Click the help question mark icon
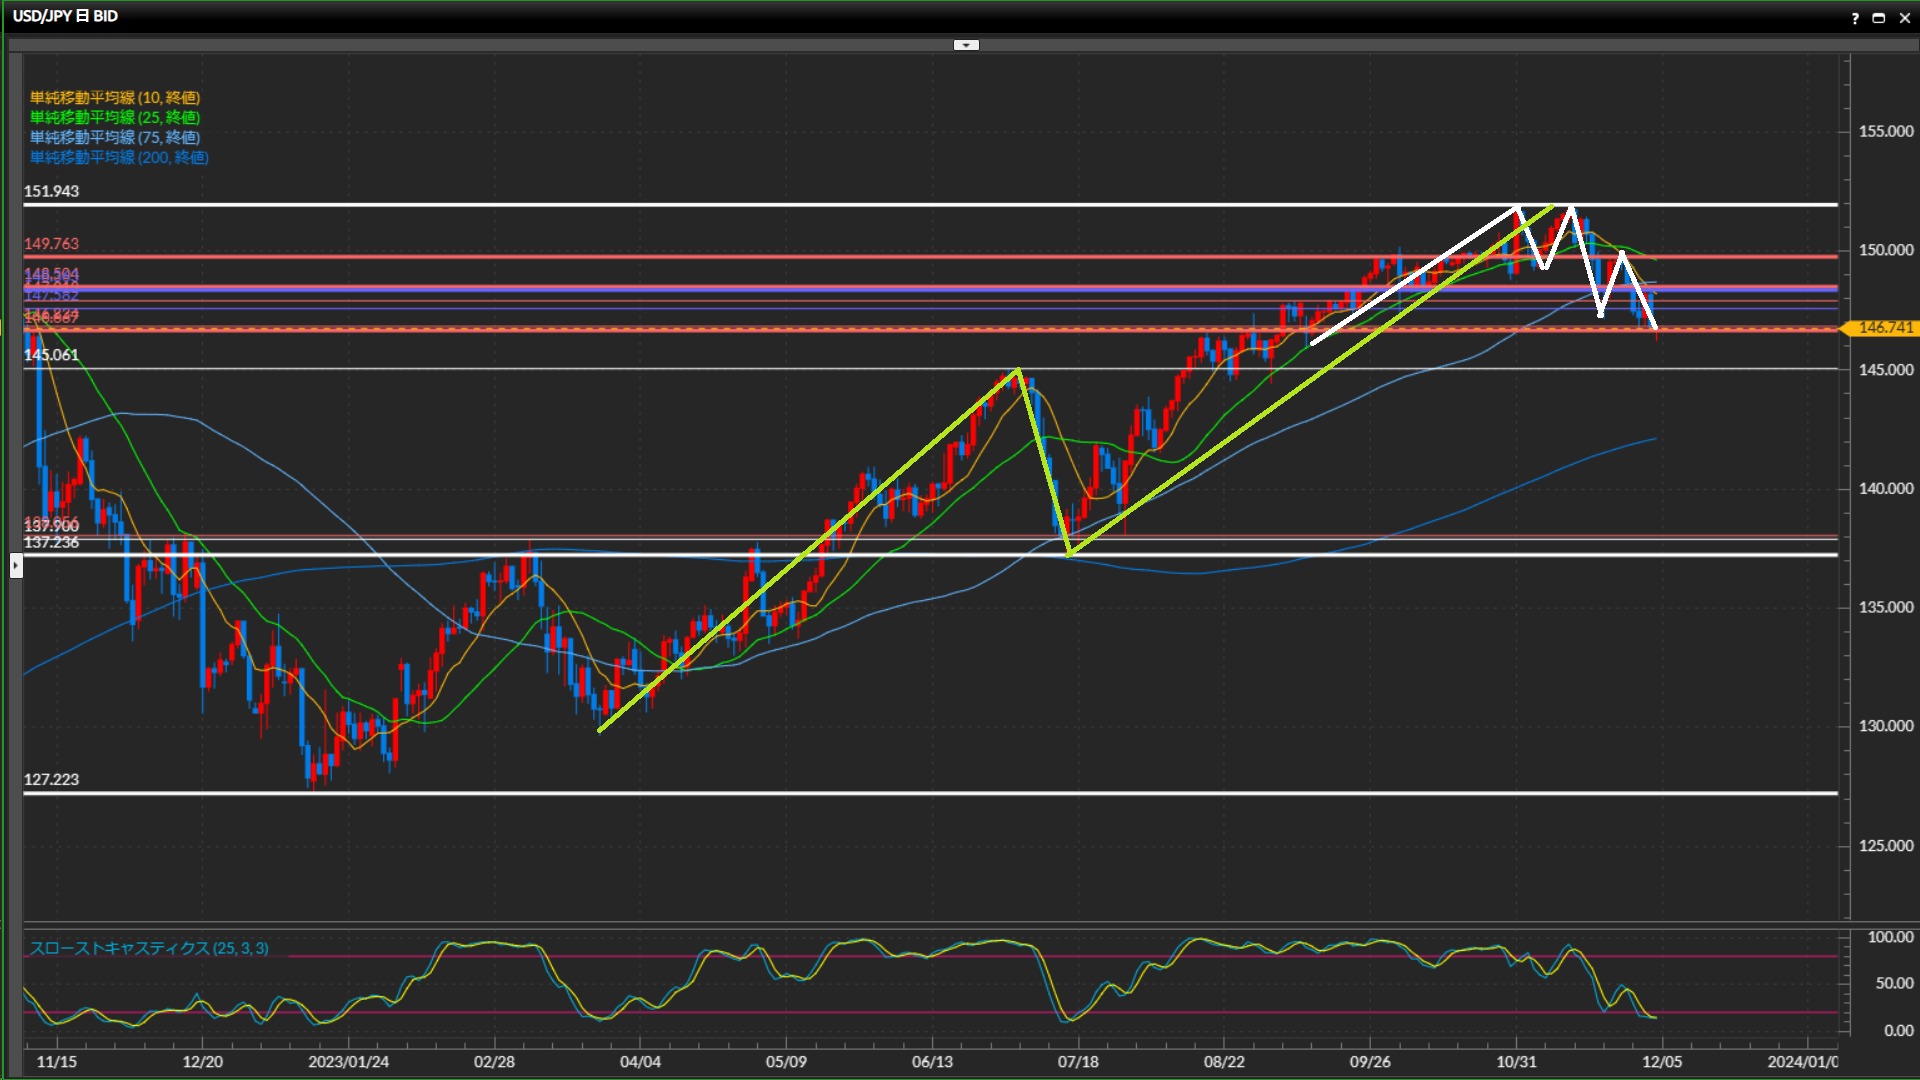Screen dimensions: 1920x1080 pyautogui.click(x=1855, y=18)
